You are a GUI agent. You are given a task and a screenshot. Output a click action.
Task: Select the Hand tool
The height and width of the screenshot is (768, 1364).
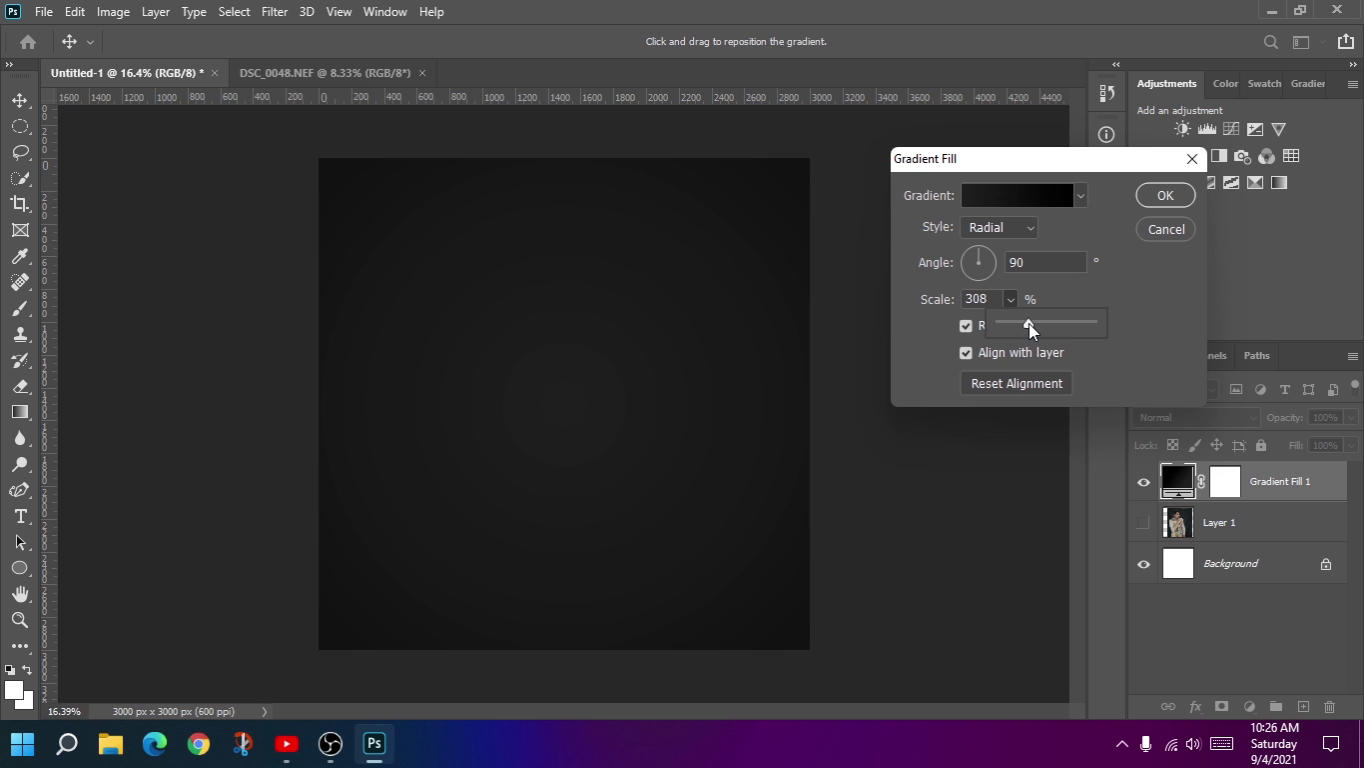tap(20, 594)
